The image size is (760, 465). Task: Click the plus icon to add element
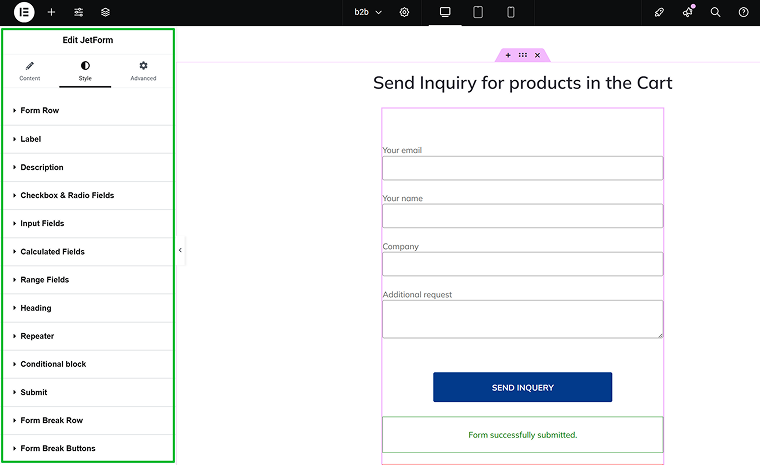point(51,12)
